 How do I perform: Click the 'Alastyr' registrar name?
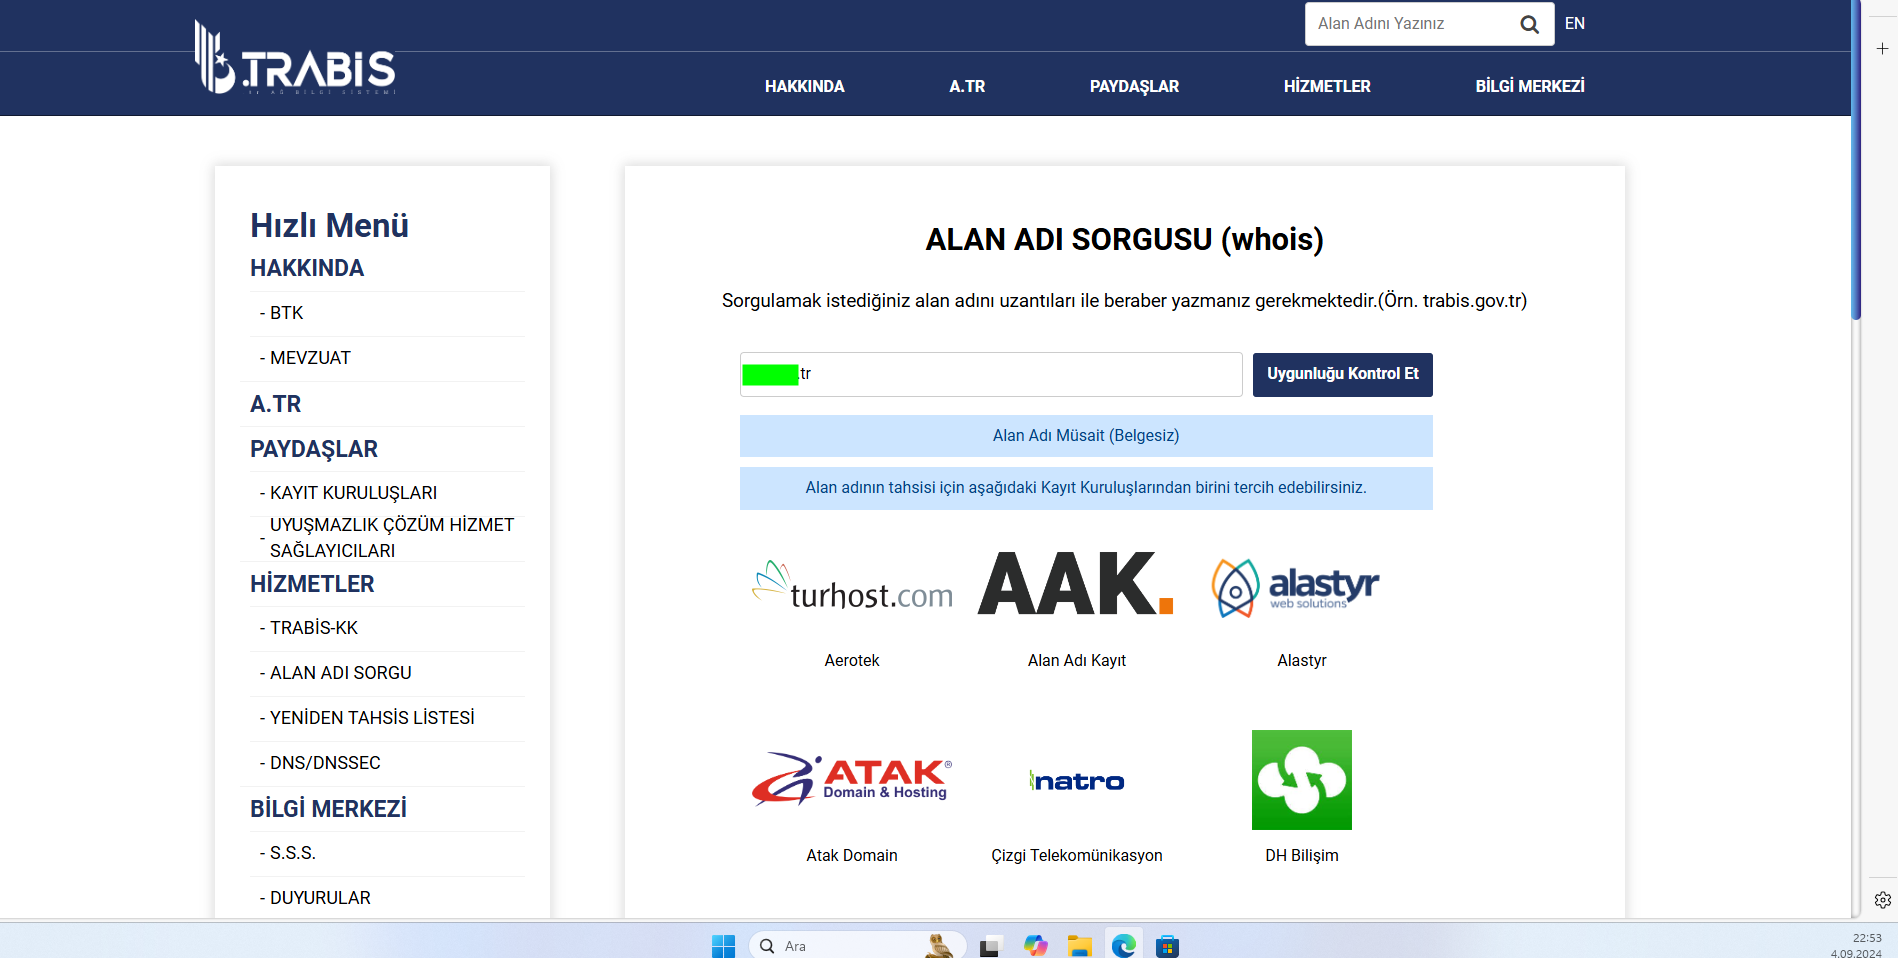tap(1302, 660)
